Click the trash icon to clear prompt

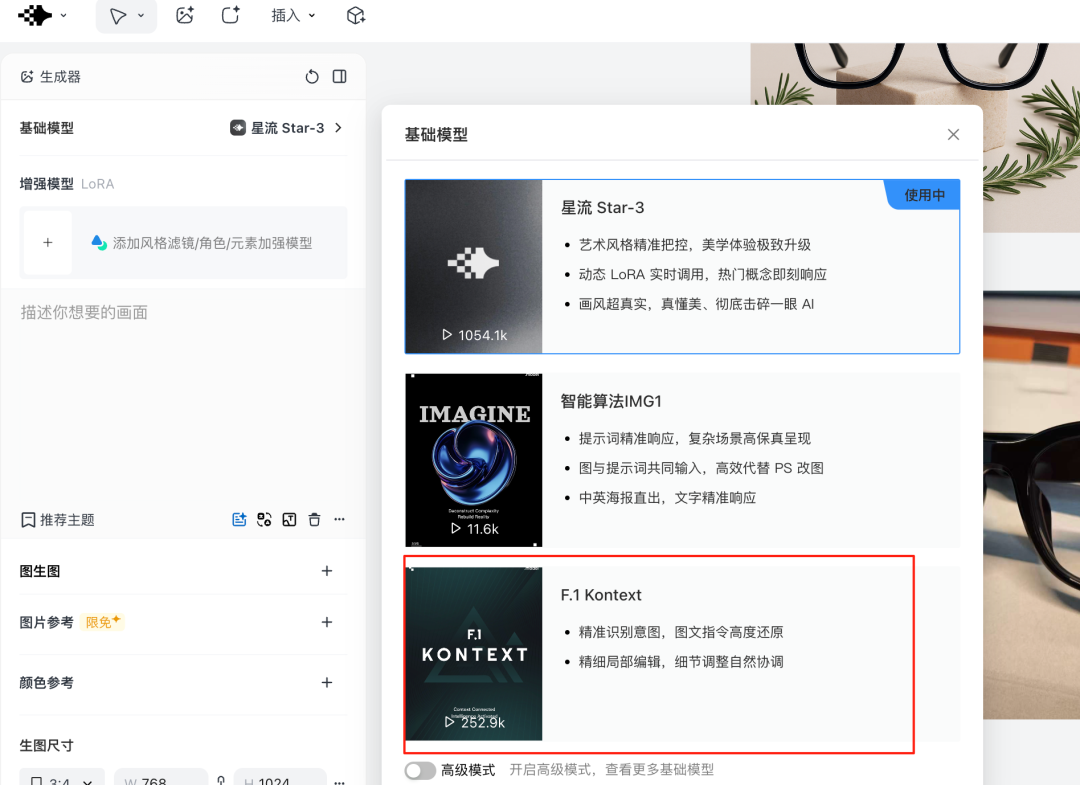[314, 520]
